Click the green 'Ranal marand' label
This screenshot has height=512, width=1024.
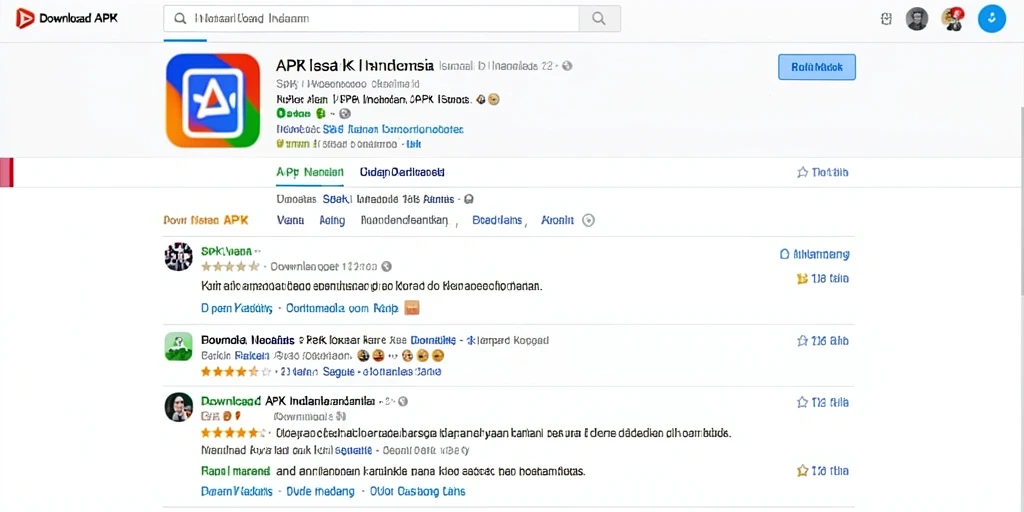235,470
